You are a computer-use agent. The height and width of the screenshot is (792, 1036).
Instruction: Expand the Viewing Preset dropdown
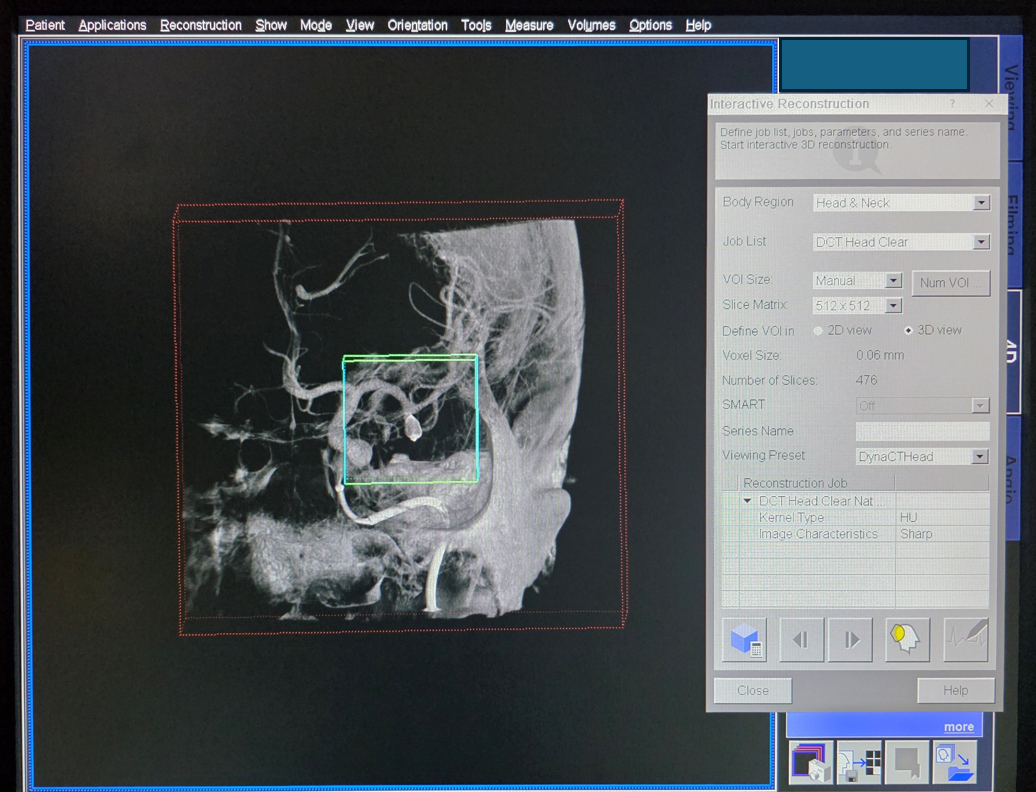980,457
